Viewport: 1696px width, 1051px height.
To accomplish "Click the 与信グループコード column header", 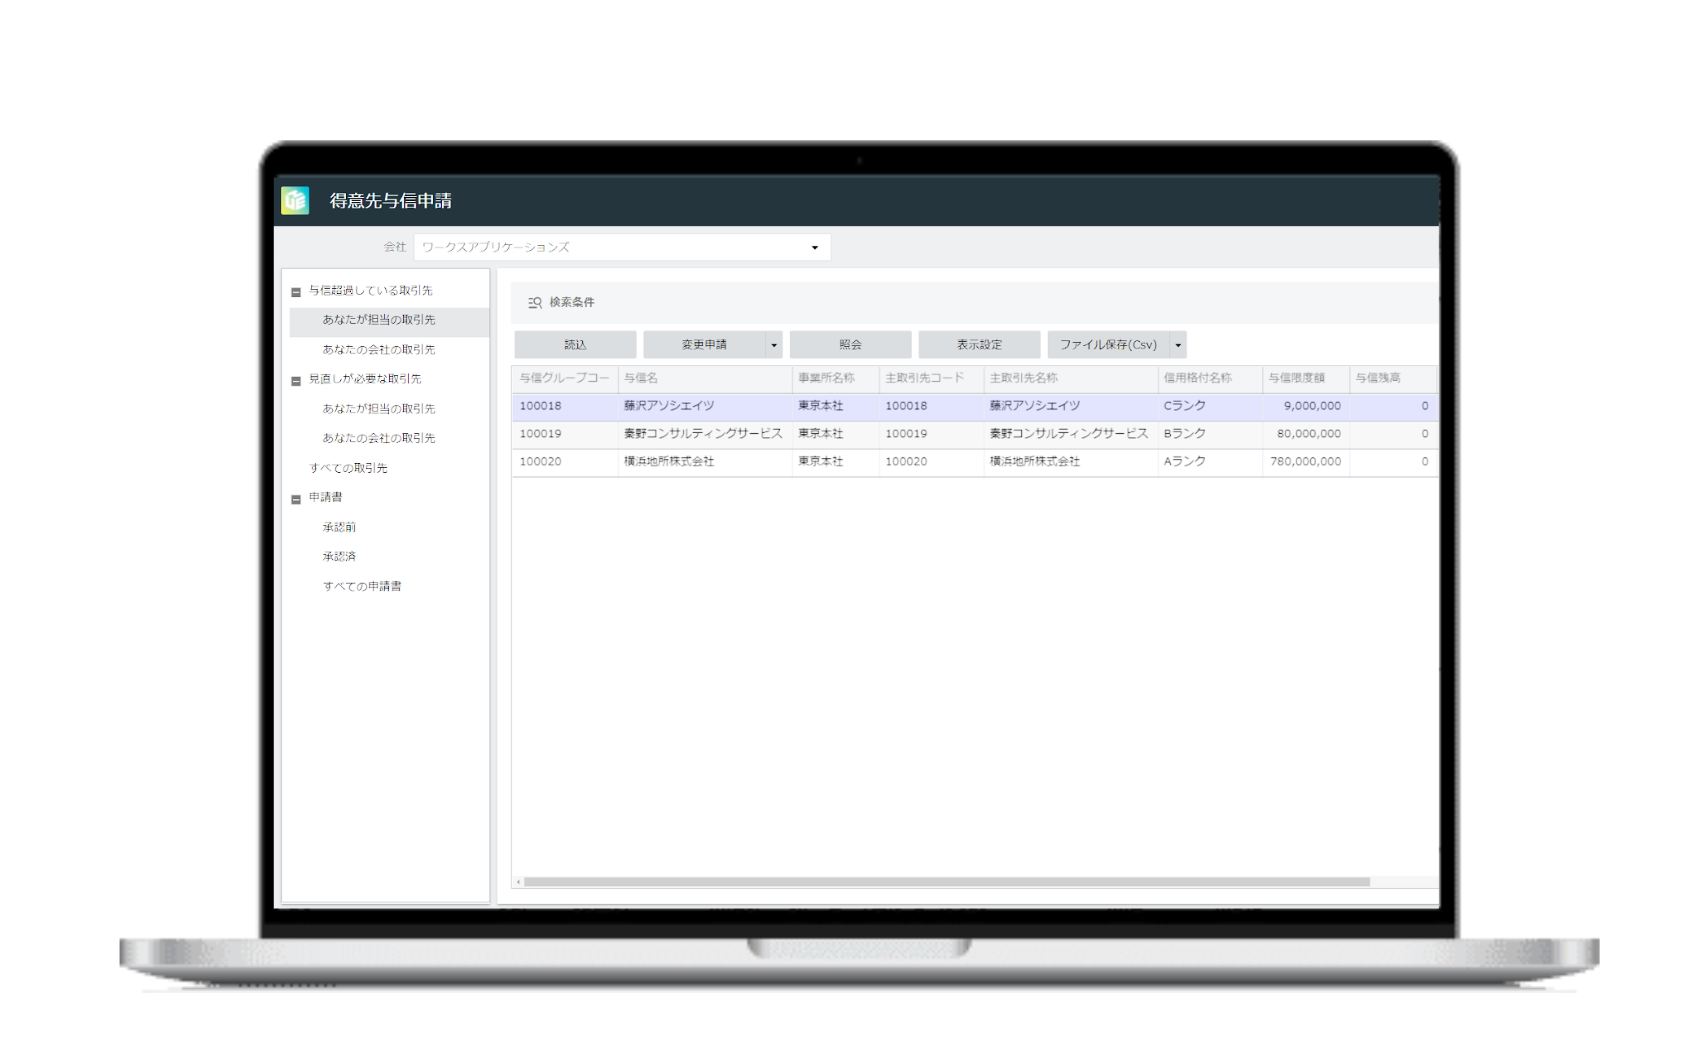I will pyautogui.click(x=564, y=378).
